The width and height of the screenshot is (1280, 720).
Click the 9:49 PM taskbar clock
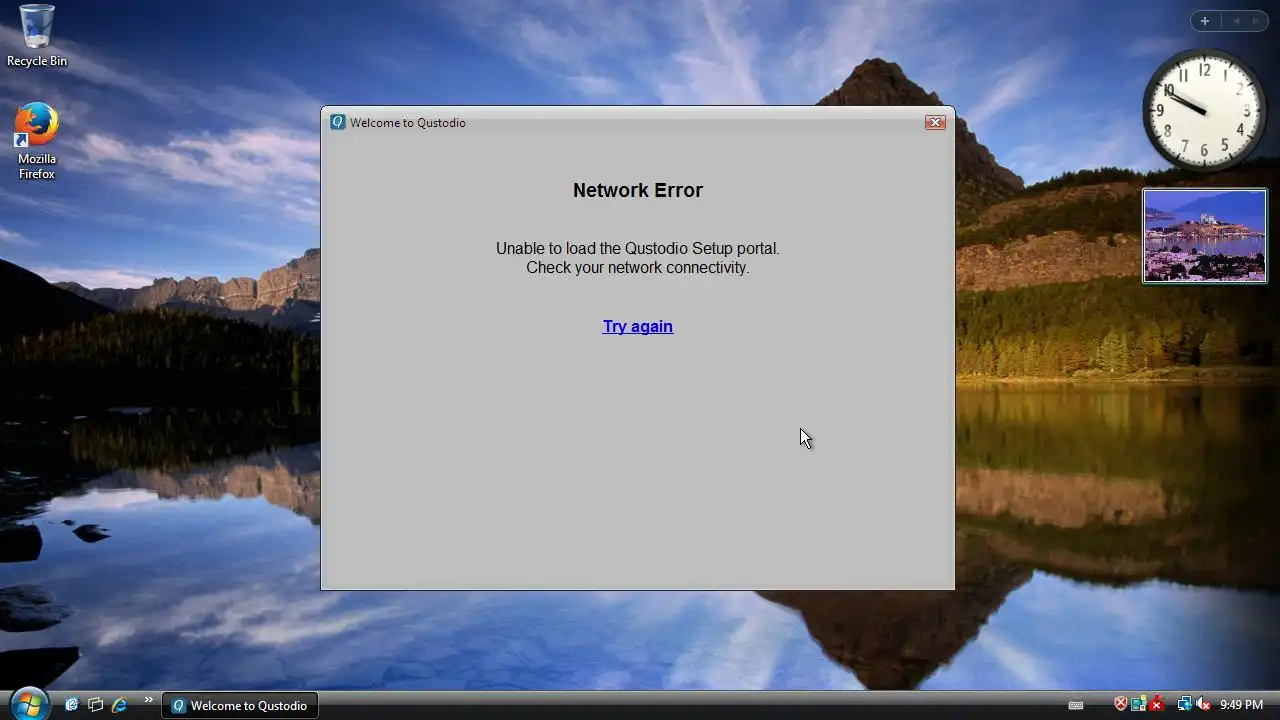coord(1241,705)
